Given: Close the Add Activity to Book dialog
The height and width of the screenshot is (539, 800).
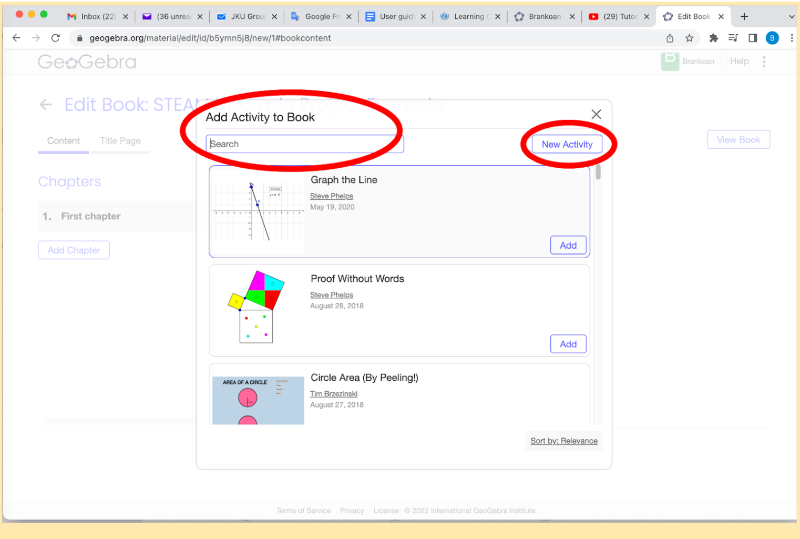Looking at the screenshot, I should click(x=596, y=114).
